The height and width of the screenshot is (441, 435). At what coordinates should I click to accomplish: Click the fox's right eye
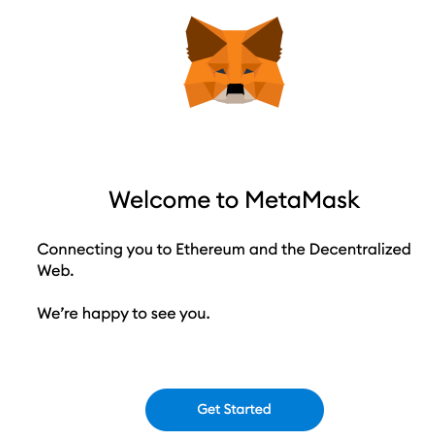click(x=249, y=71)
